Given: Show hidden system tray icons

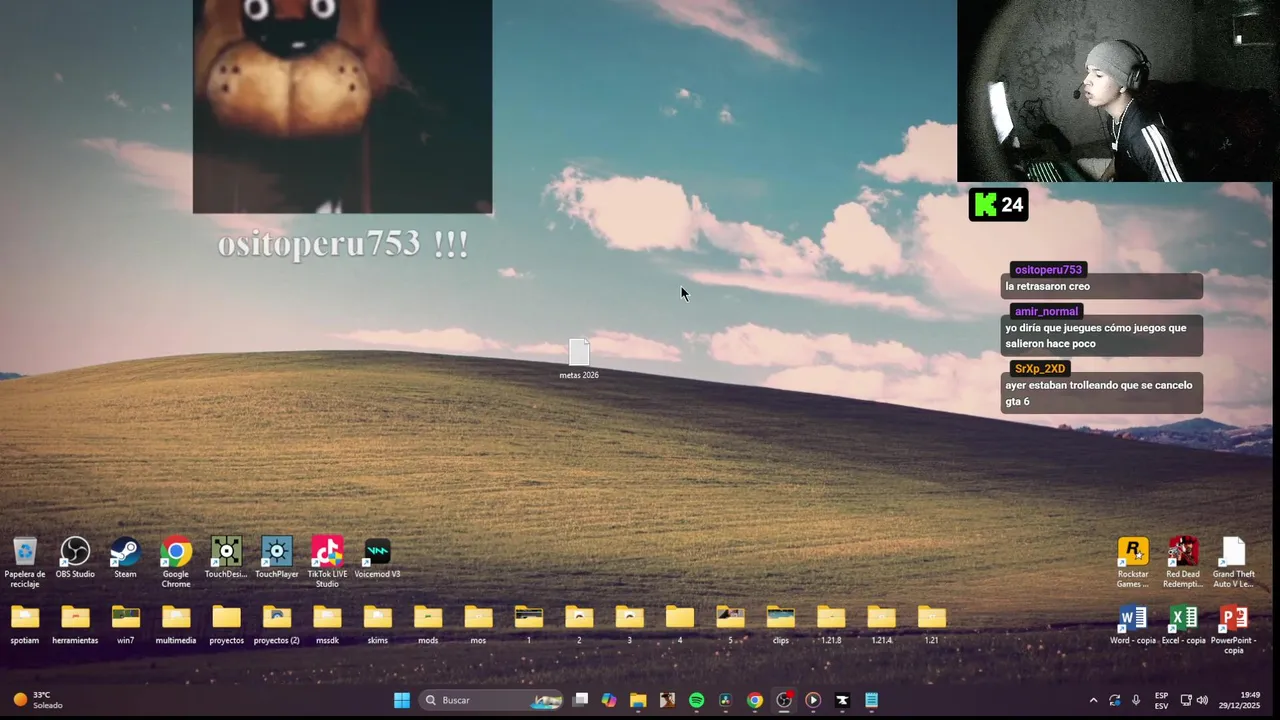Looking at the screenshot, I should pyautogui.click(x=1093, y=700).
